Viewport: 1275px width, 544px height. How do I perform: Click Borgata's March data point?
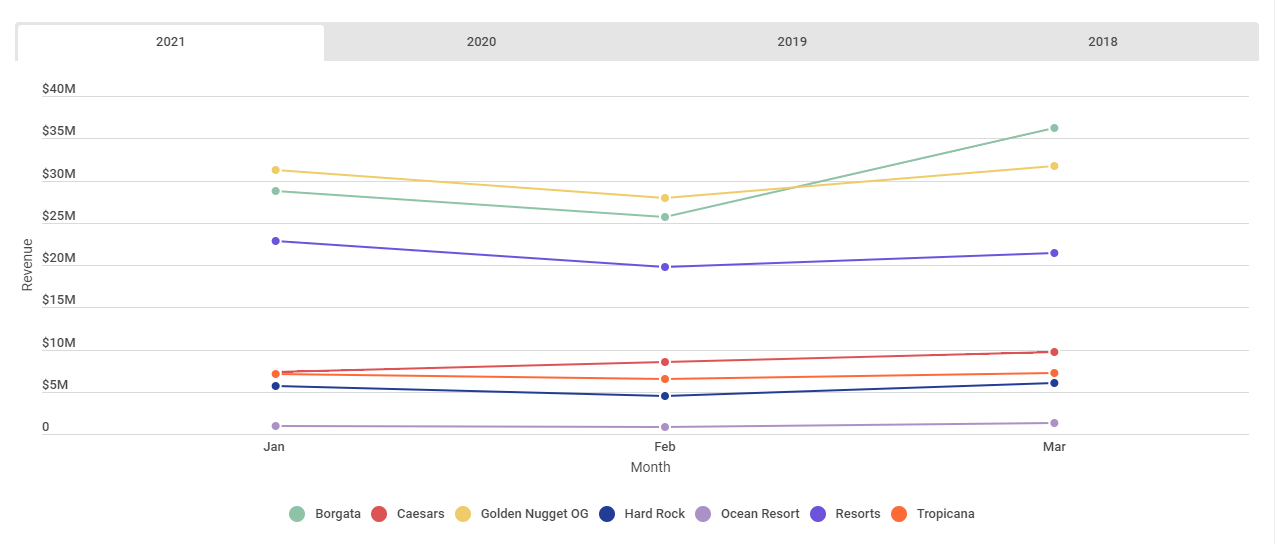tap(1054, 128)
